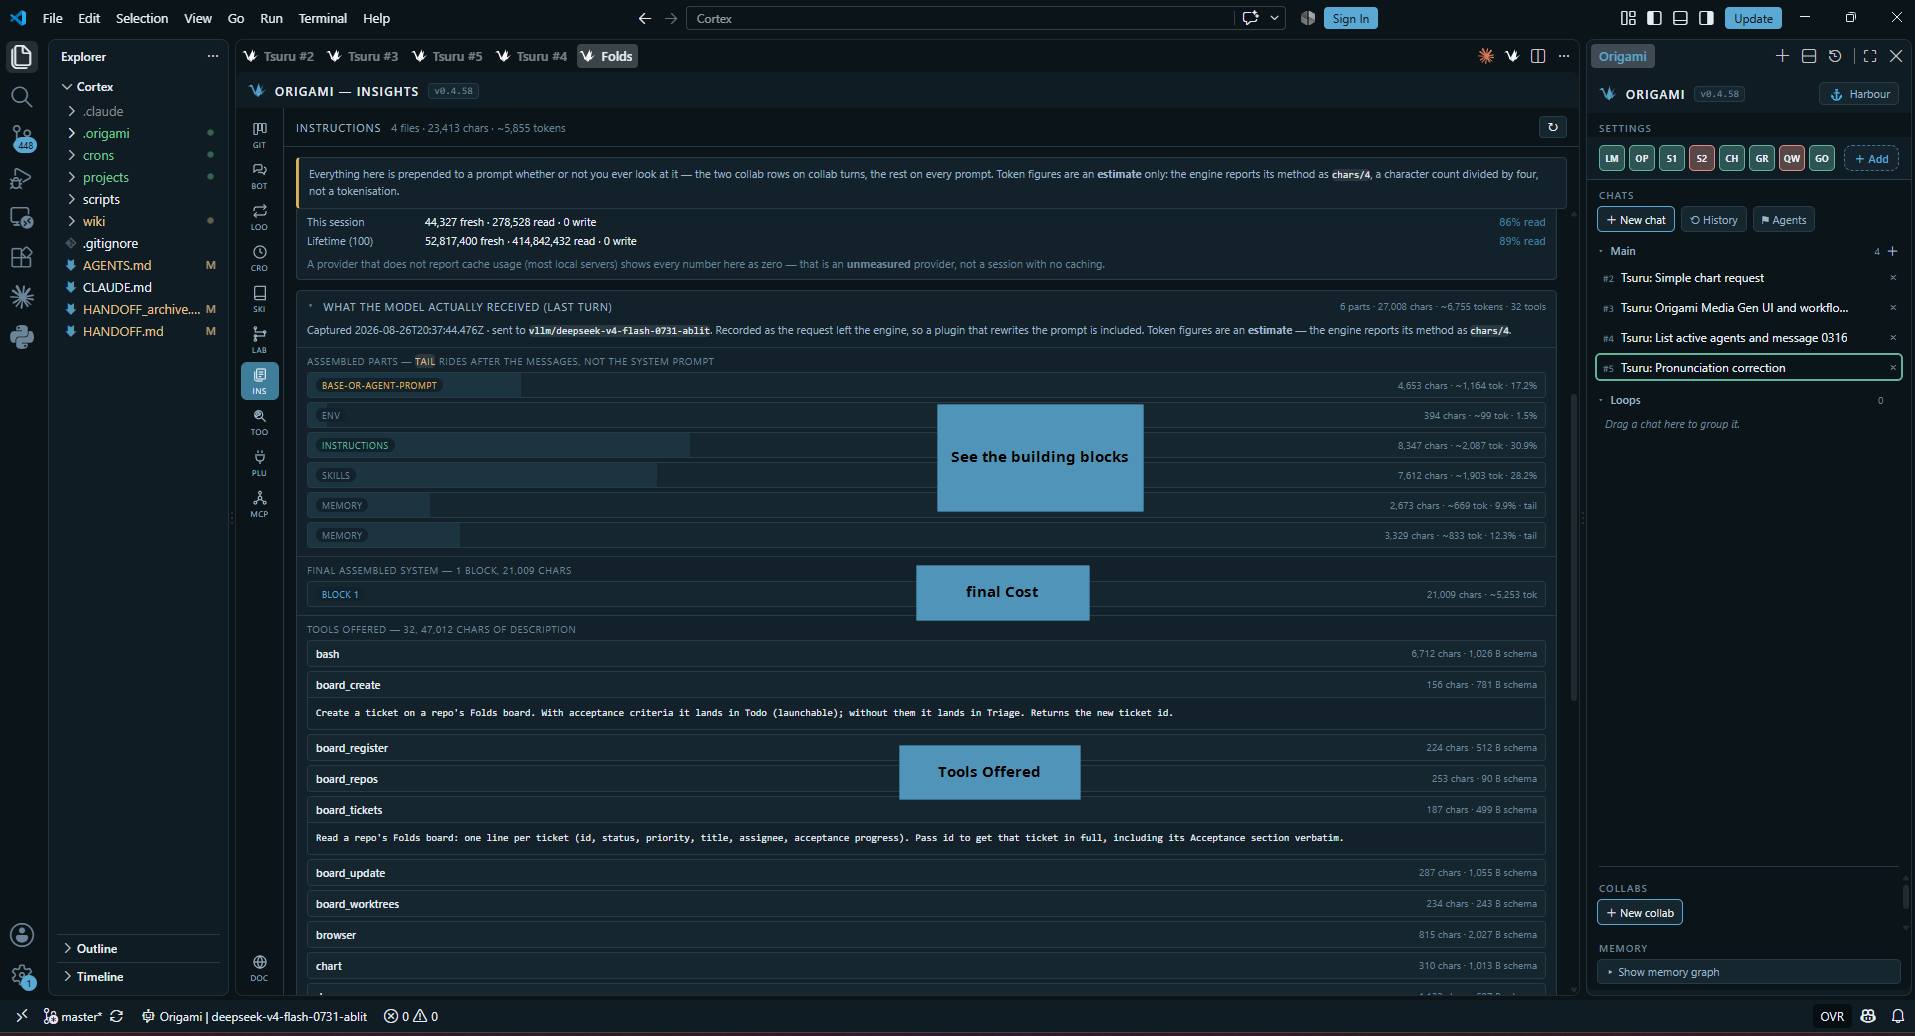Open chat History
Viewport: 1915px width, 1036px height.
tap(1714, 220)
